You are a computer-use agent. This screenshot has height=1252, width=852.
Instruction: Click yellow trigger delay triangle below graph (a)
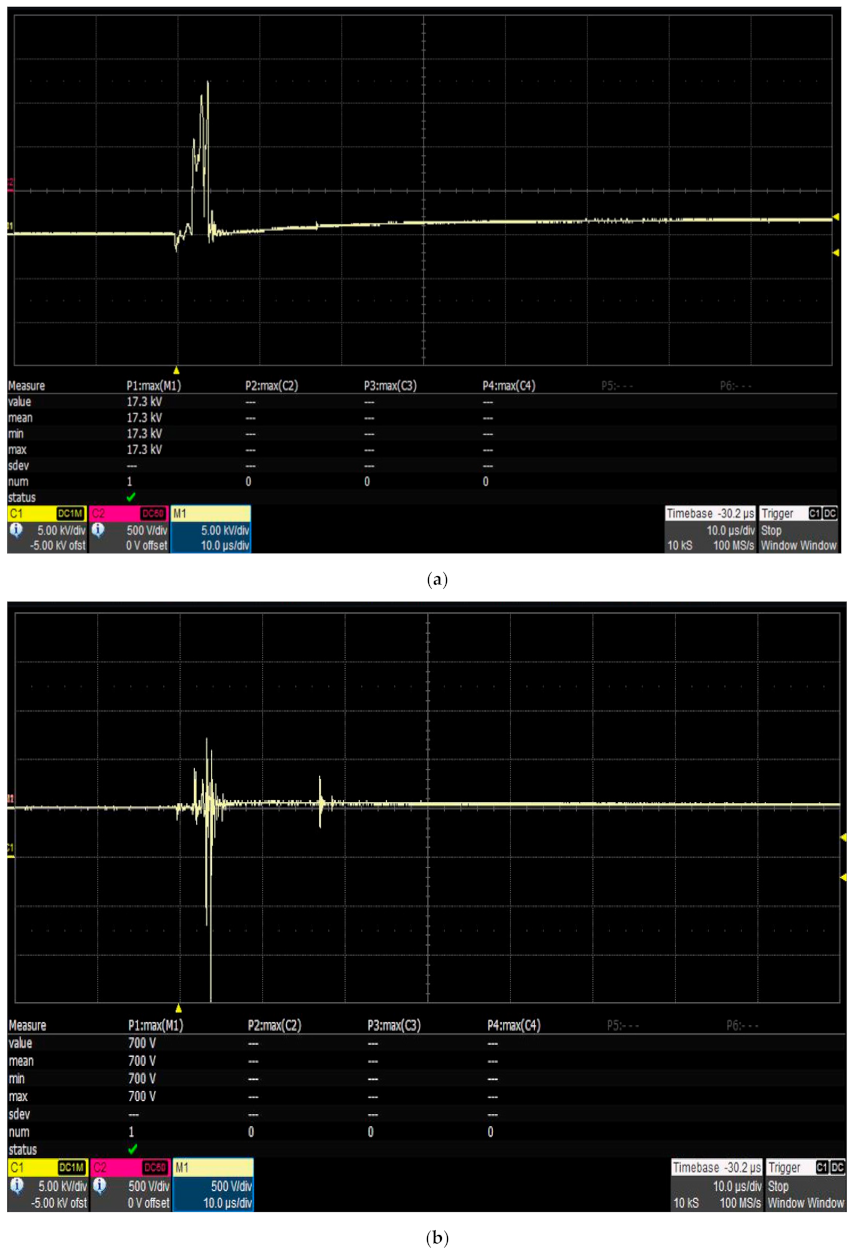(177, 369)
